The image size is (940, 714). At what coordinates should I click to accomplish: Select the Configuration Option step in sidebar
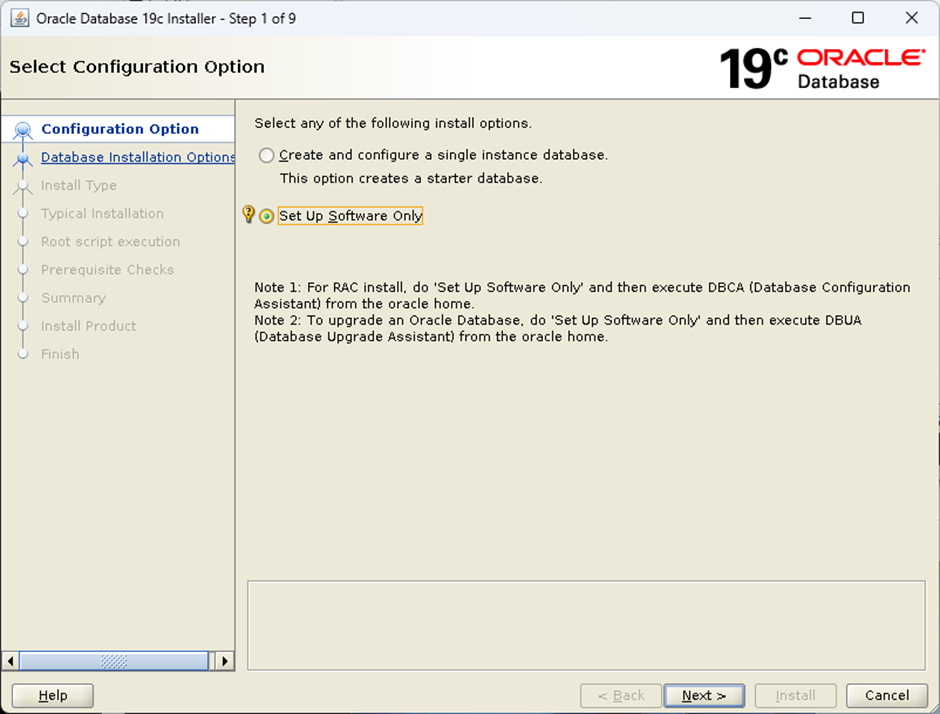coord(120,129)
